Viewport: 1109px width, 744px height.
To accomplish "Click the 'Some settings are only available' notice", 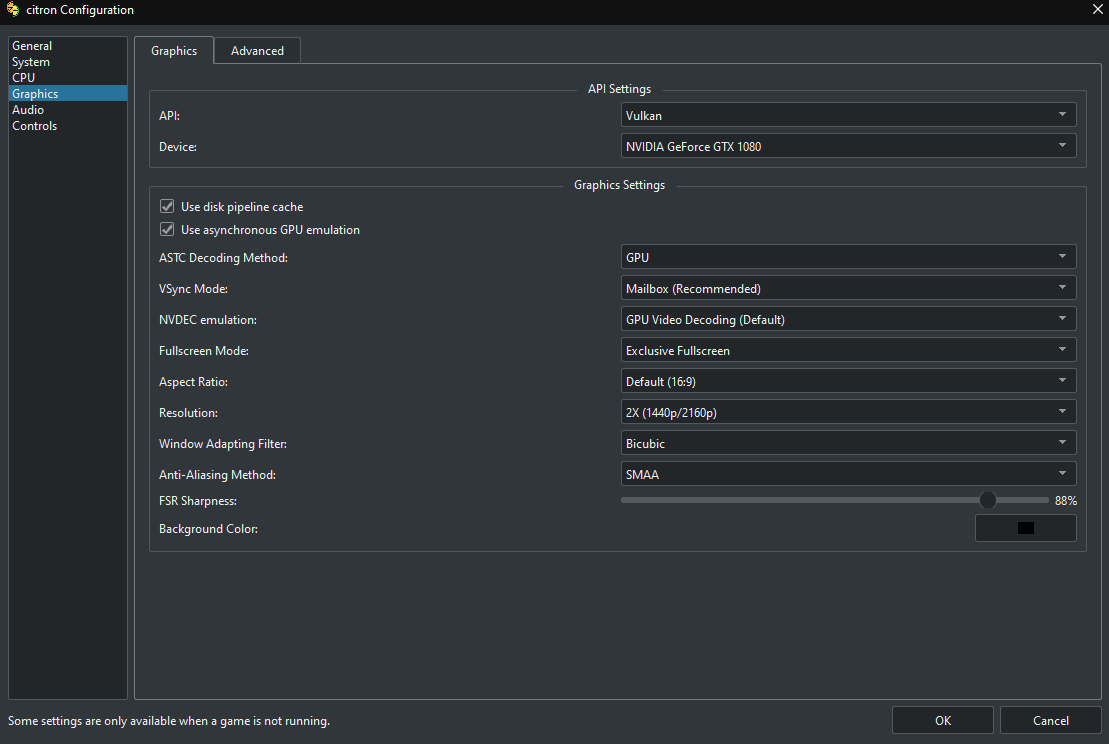I will click(x=169, y=721).
